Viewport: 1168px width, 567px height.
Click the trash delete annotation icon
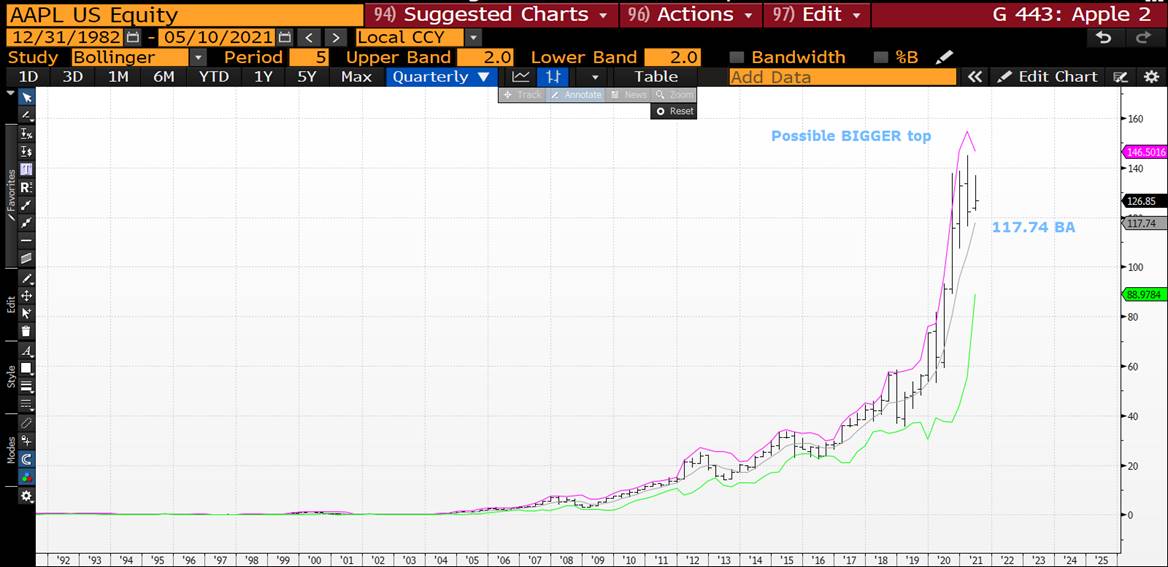tap(27, 332)
